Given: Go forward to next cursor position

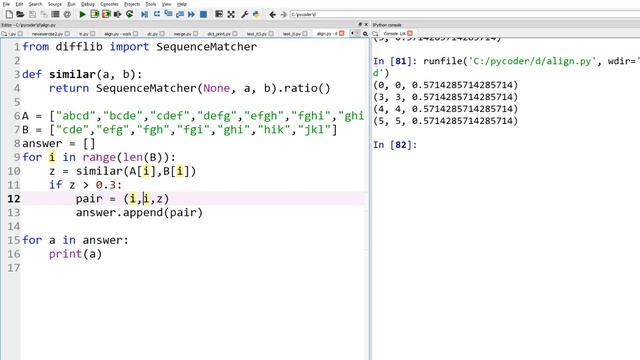Looking at the screenshot, I should point(284,15).
